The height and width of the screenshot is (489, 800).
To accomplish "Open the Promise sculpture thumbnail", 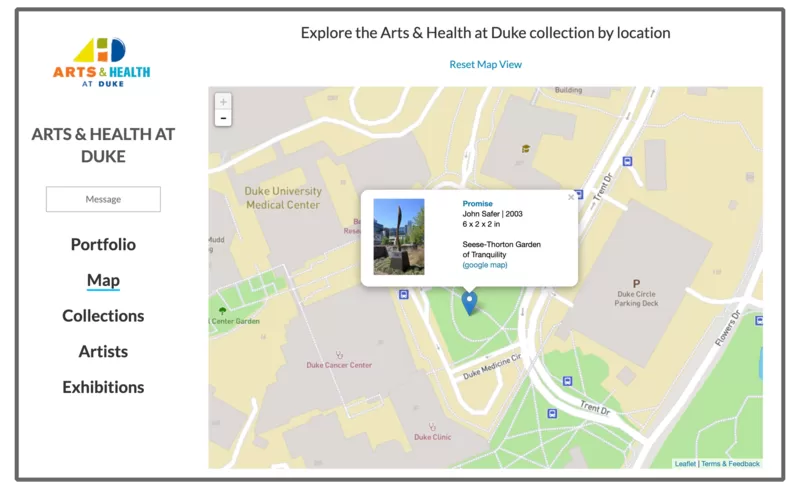I will tap(399, 237).
